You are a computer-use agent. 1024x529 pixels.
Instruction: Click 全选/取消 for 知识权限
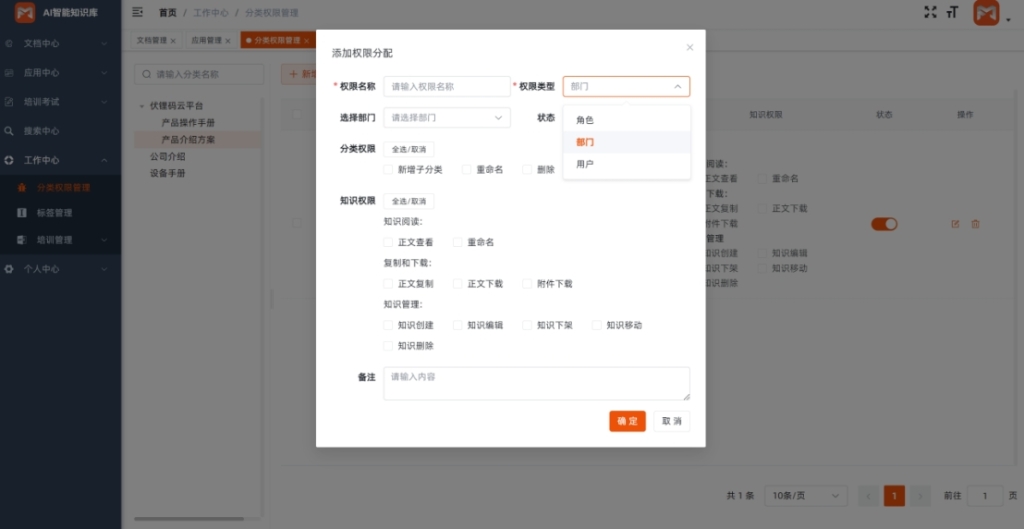click(409, 201)
